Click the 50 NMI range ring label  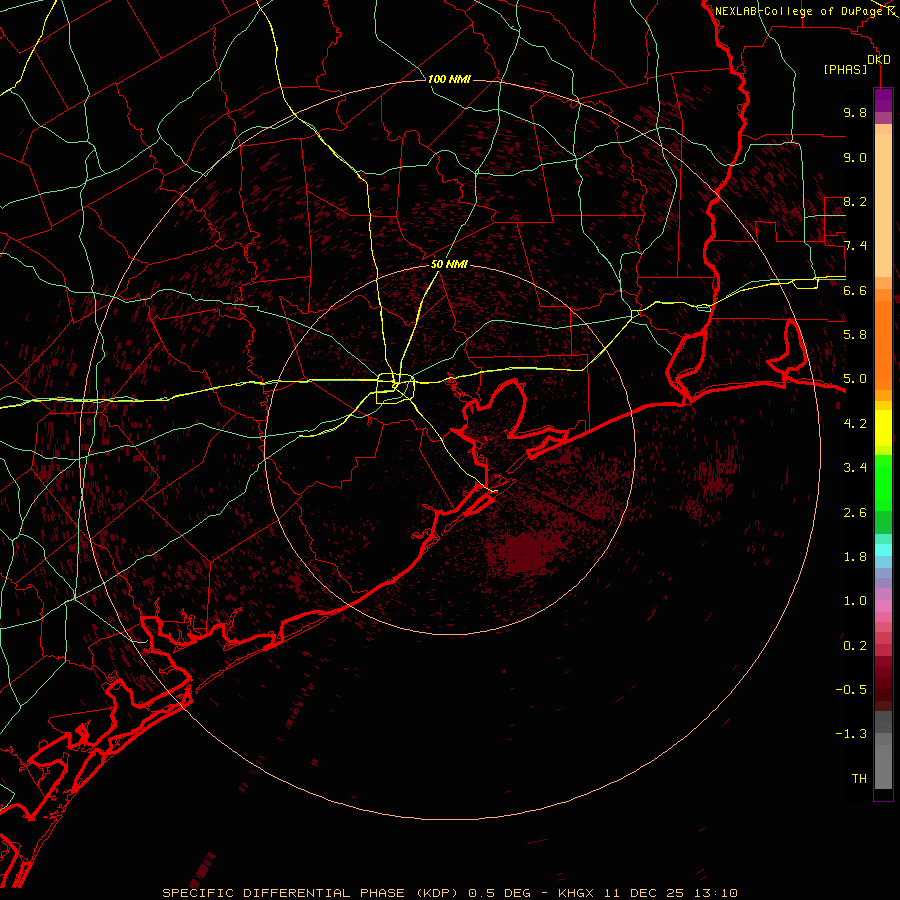(x=449, y=265)
